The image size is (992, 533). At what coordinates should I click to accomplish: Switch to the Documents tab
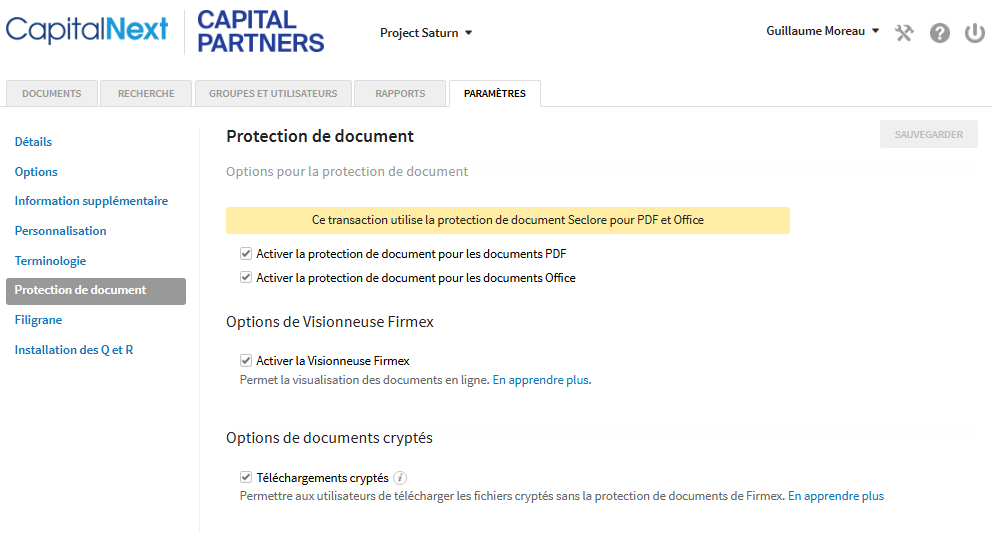pos(52,94)
